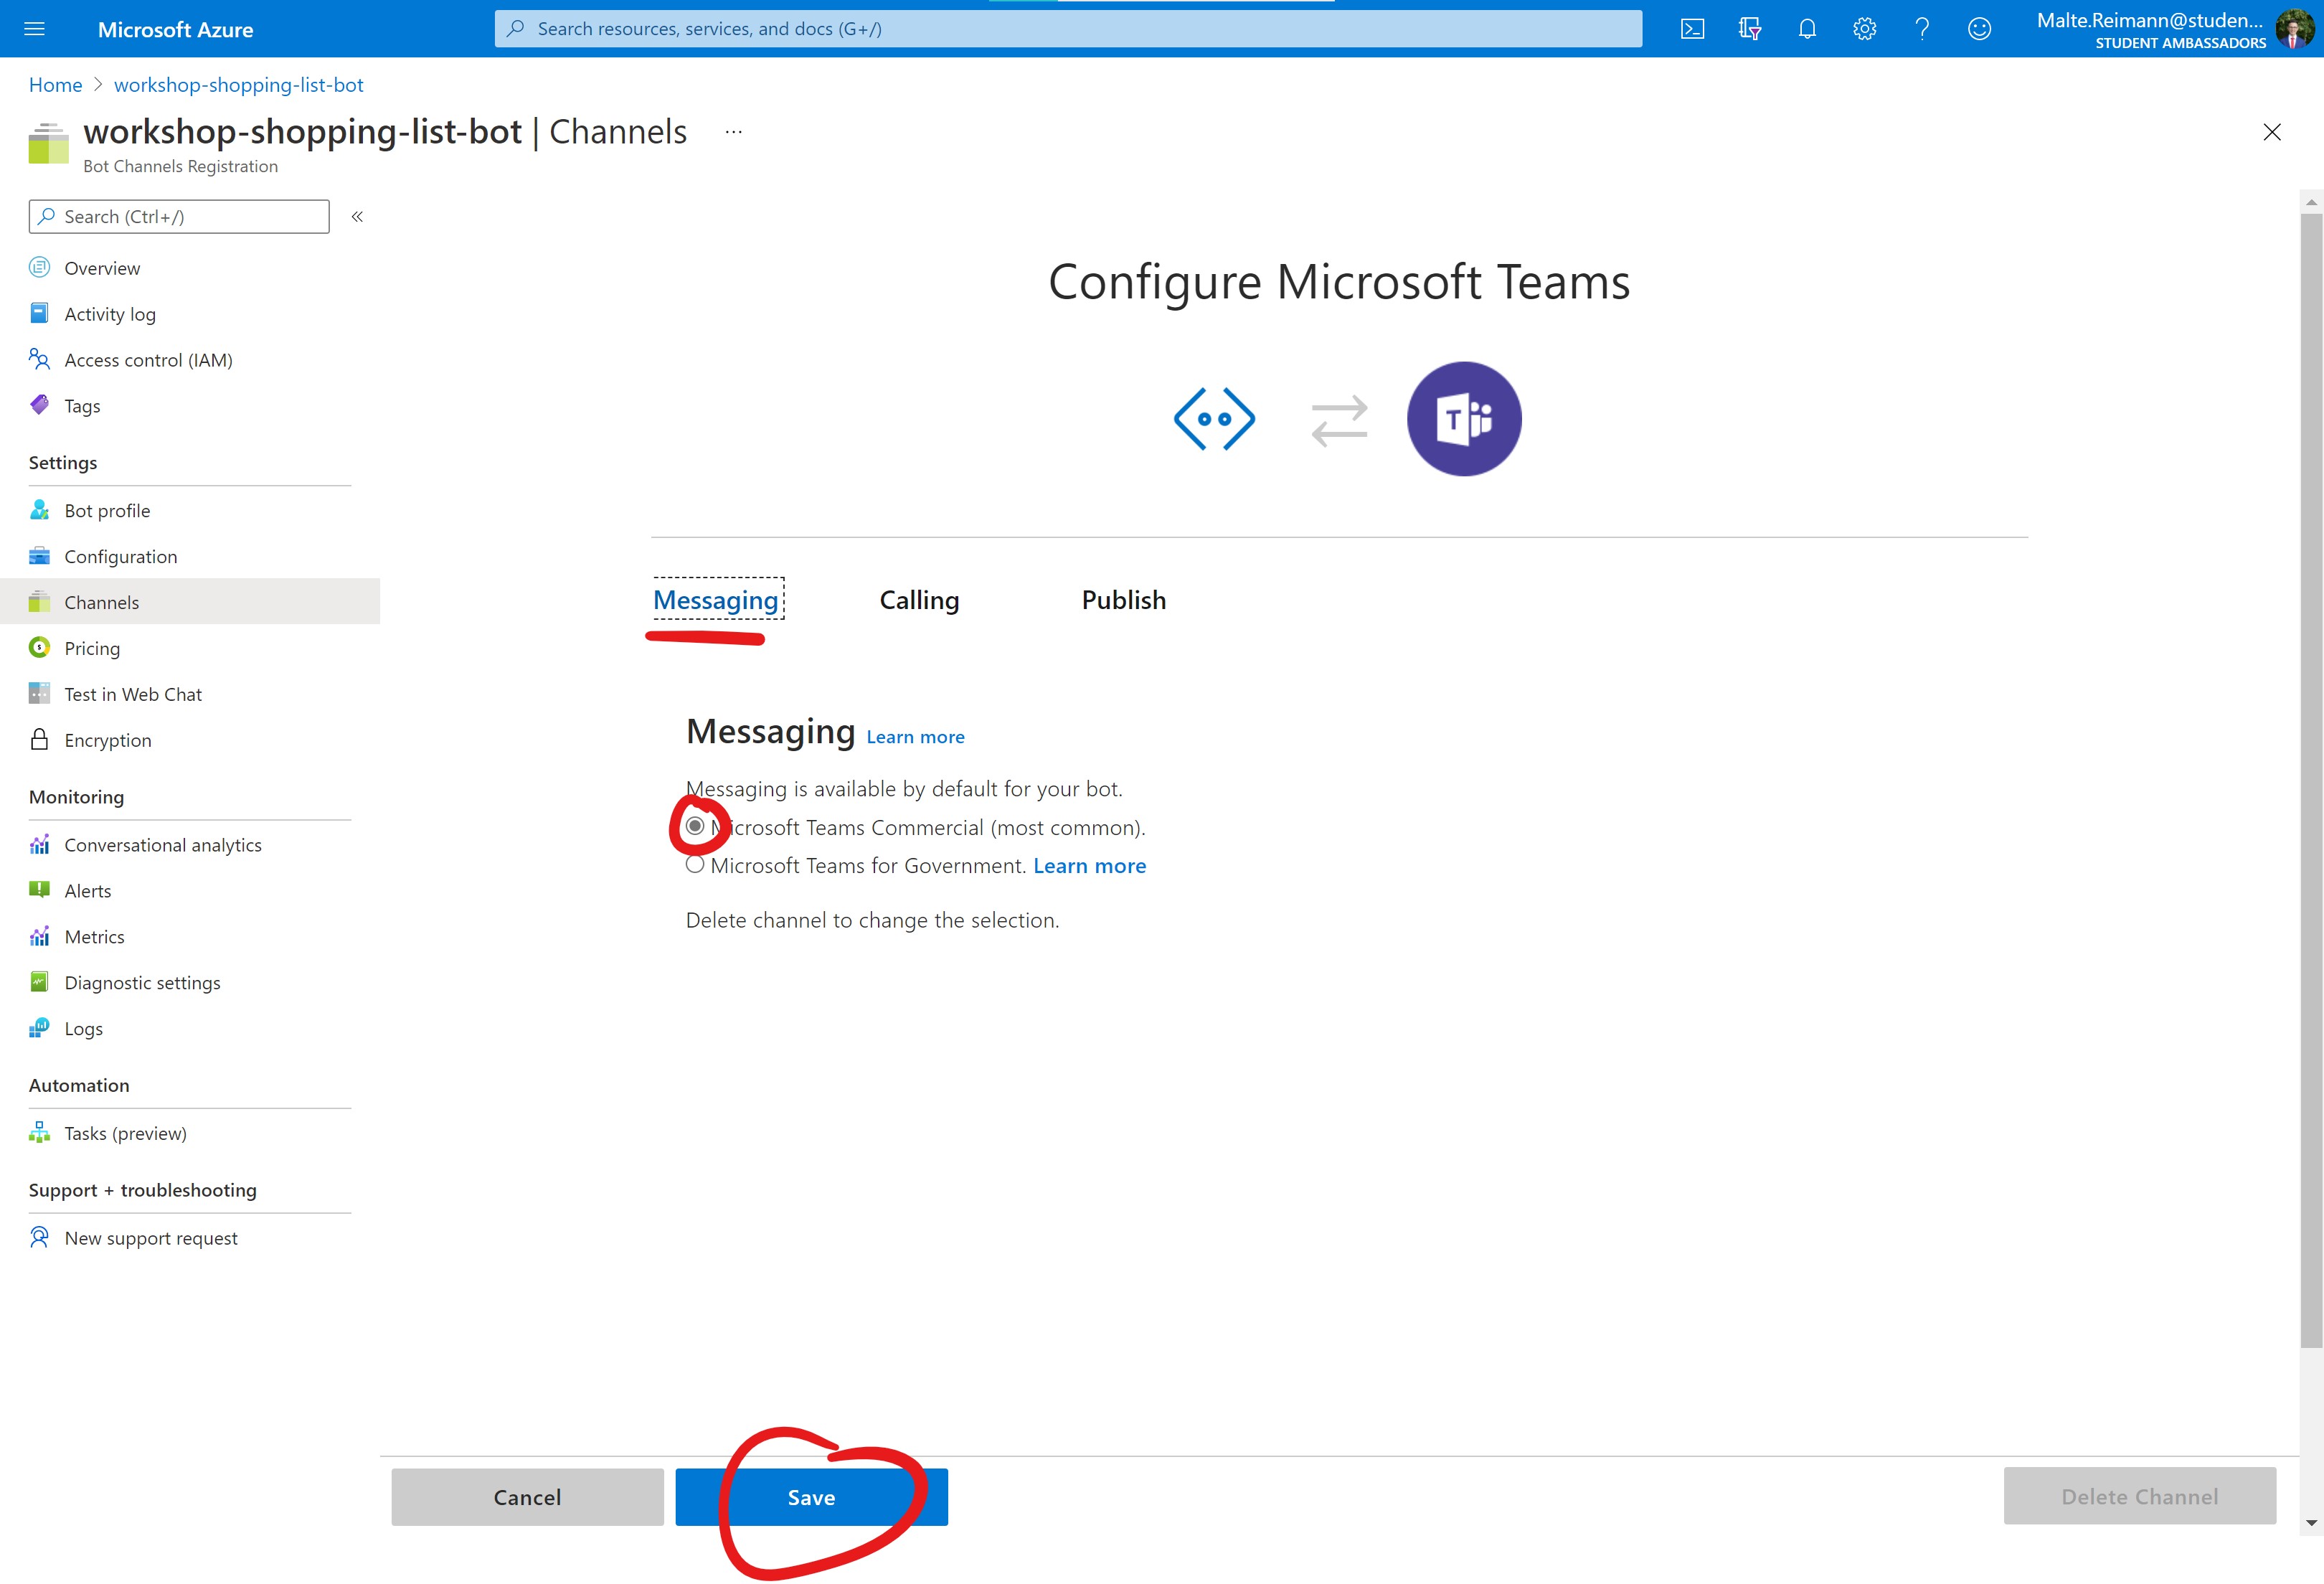
Task: Click the Microsoft Teams logo icon
Action: click(x=1463, y=419)
